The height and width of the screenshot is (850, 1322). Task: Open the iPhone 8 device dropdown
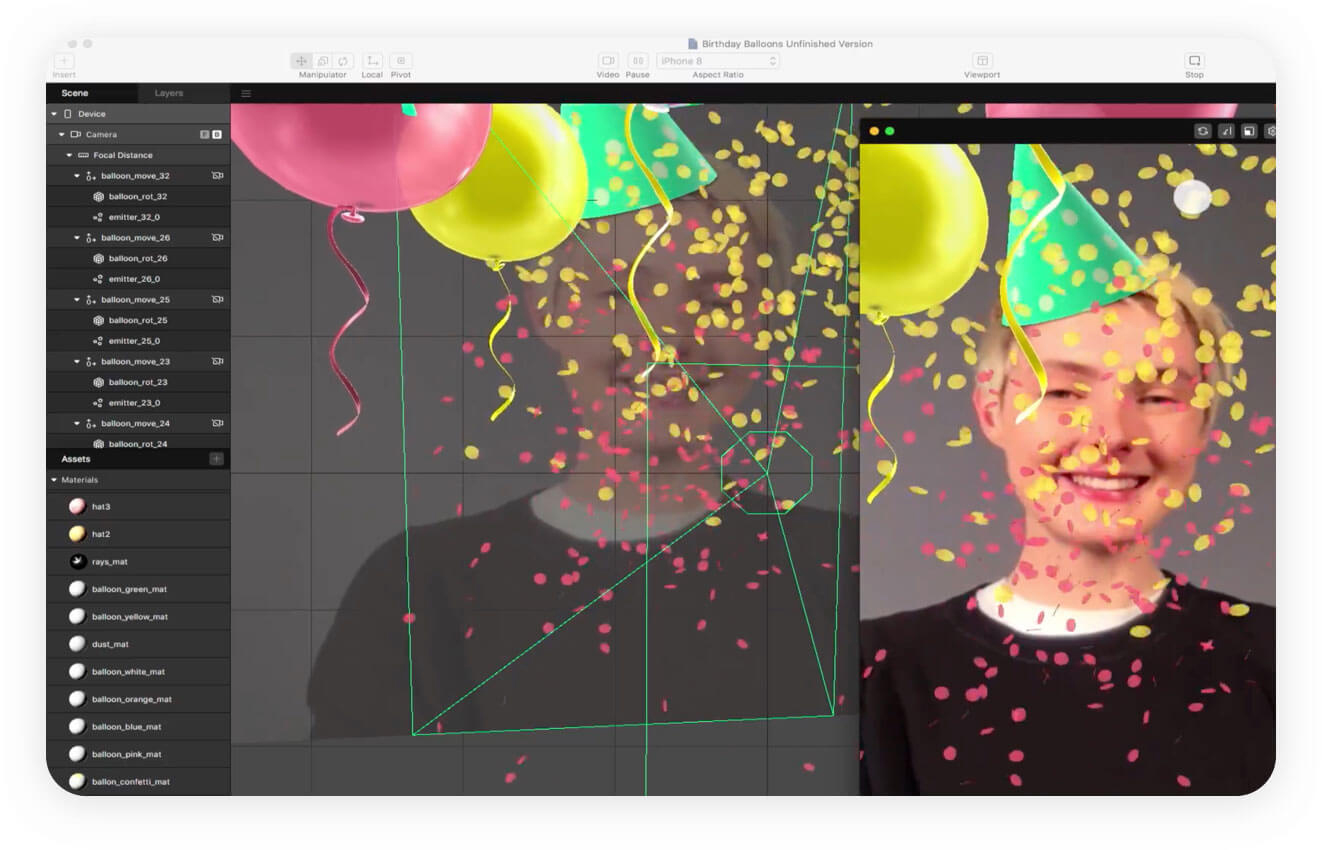pyautogui.click(x=716, y=60)
